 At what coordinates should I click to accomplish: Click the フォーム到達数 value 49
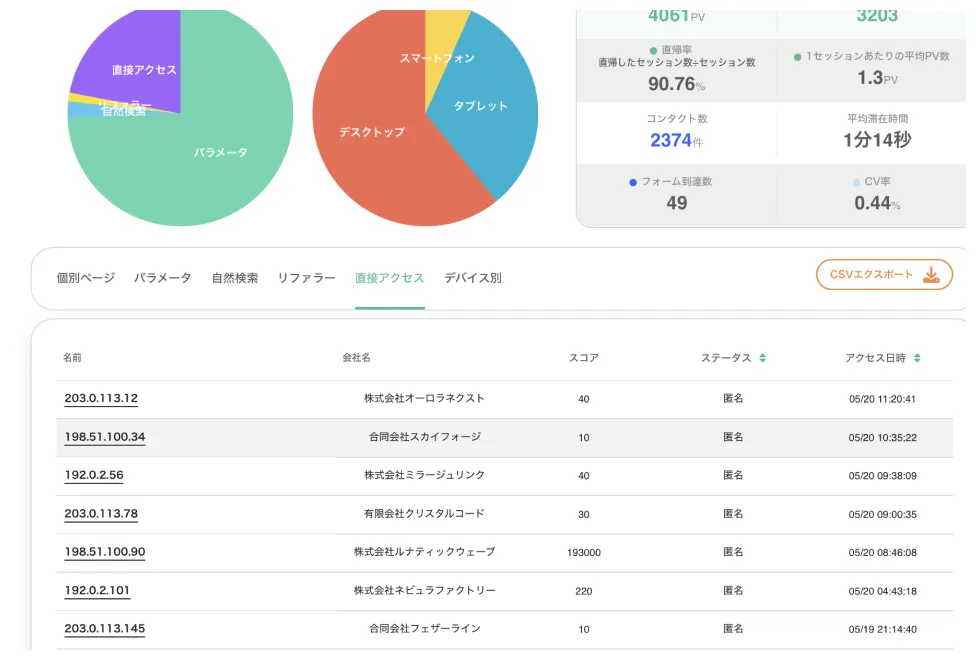click(677, 203)
